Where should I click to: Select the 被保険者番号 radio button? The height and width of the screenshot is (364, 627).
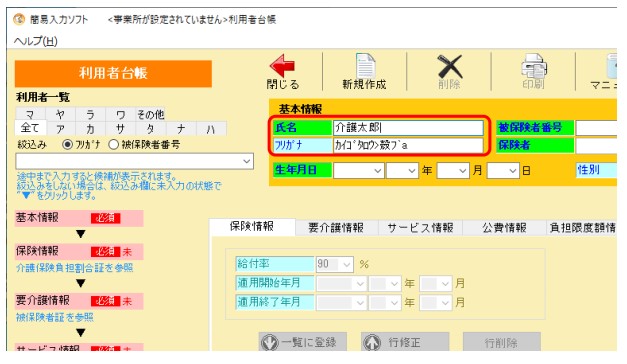coord(113,144)
